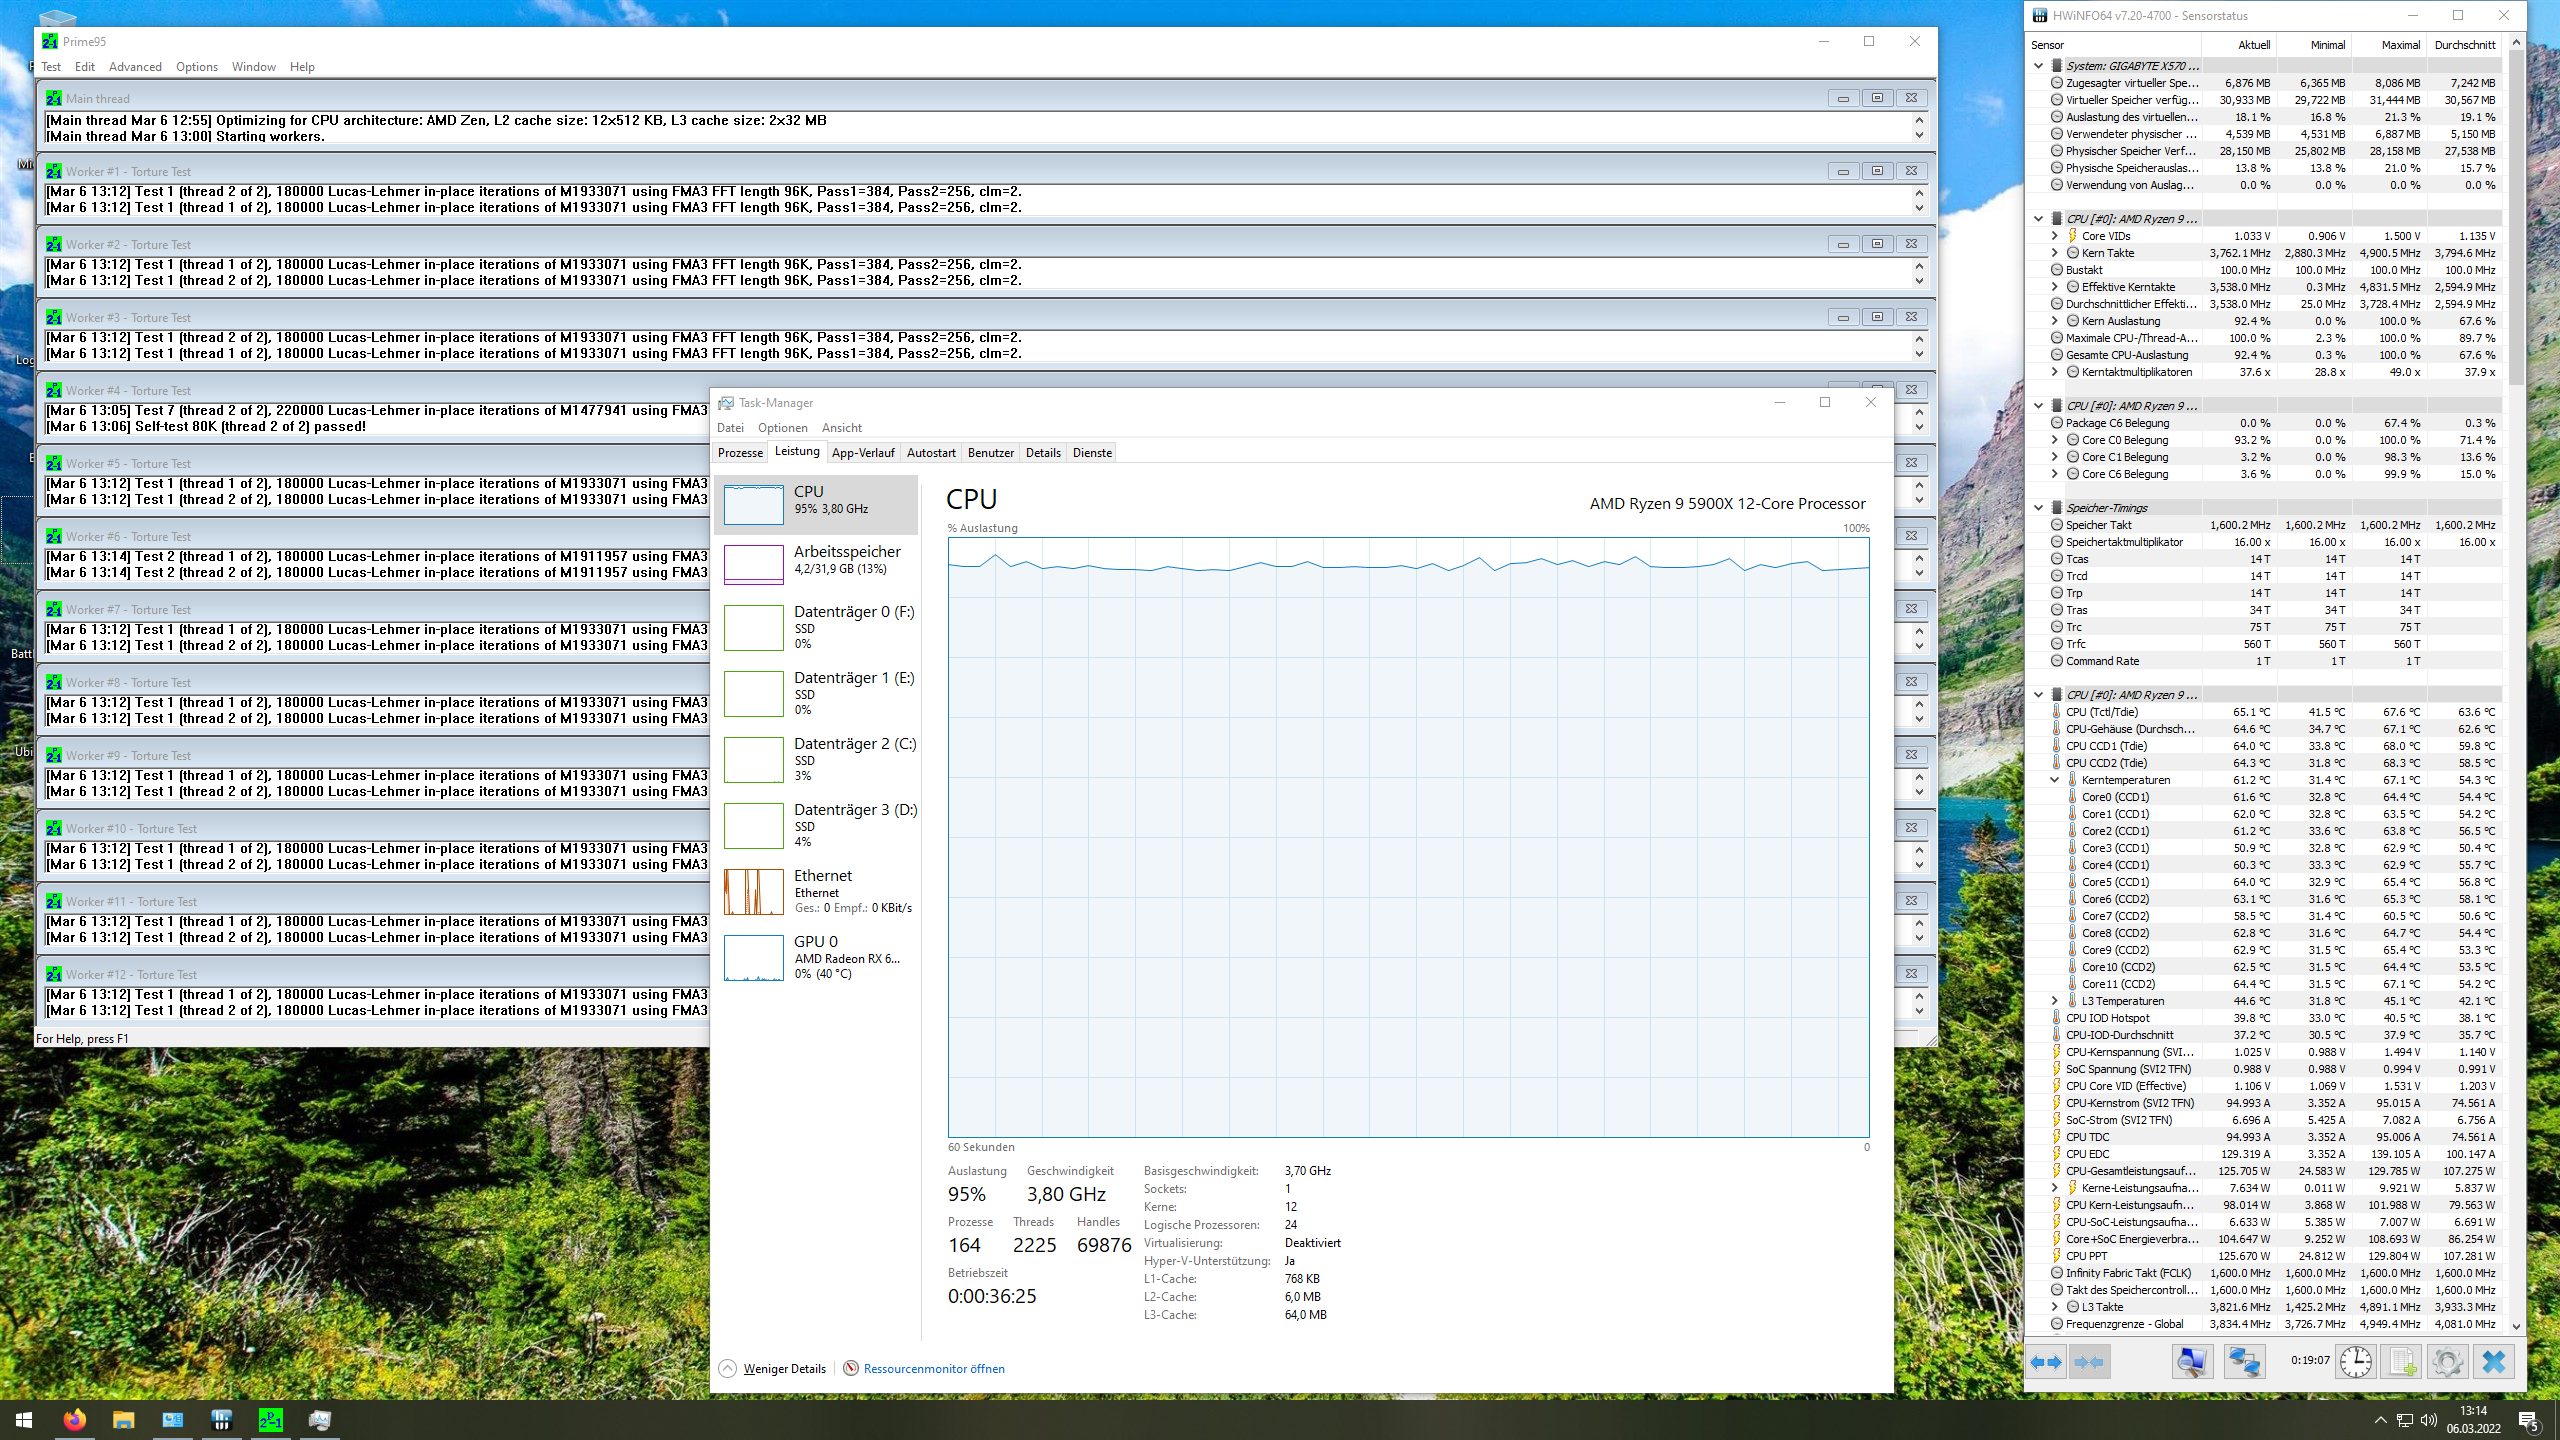Collapse the Kerntemperaturen tree node
Screen dimensions: 2560x1440
2055,780
